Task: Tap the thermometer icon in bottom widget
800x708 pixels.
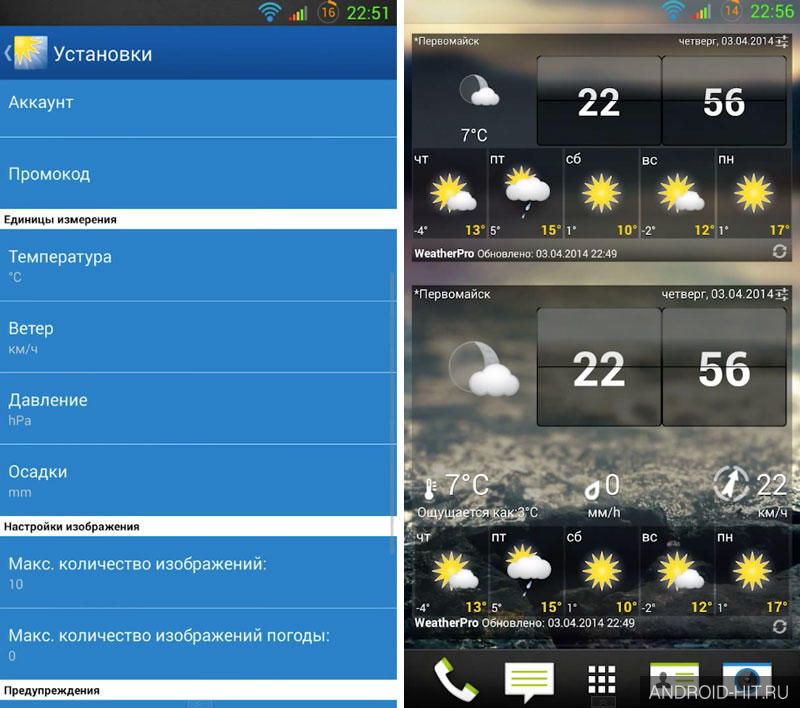Action: point(430,488)
